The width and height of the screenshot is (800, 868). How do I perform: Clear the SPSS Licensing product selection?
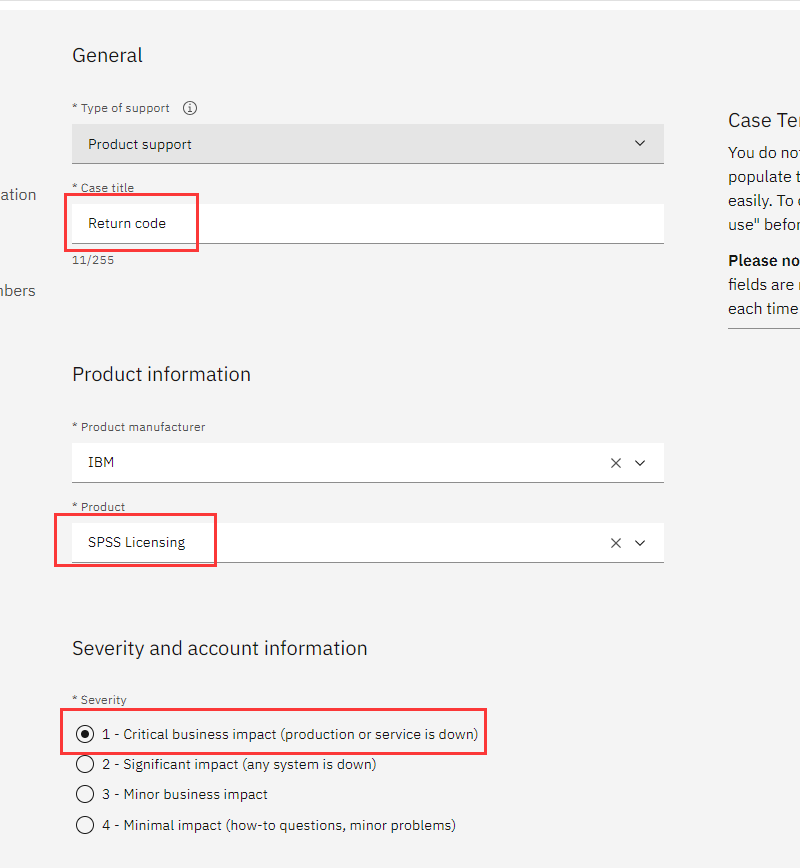coord(616,543)
